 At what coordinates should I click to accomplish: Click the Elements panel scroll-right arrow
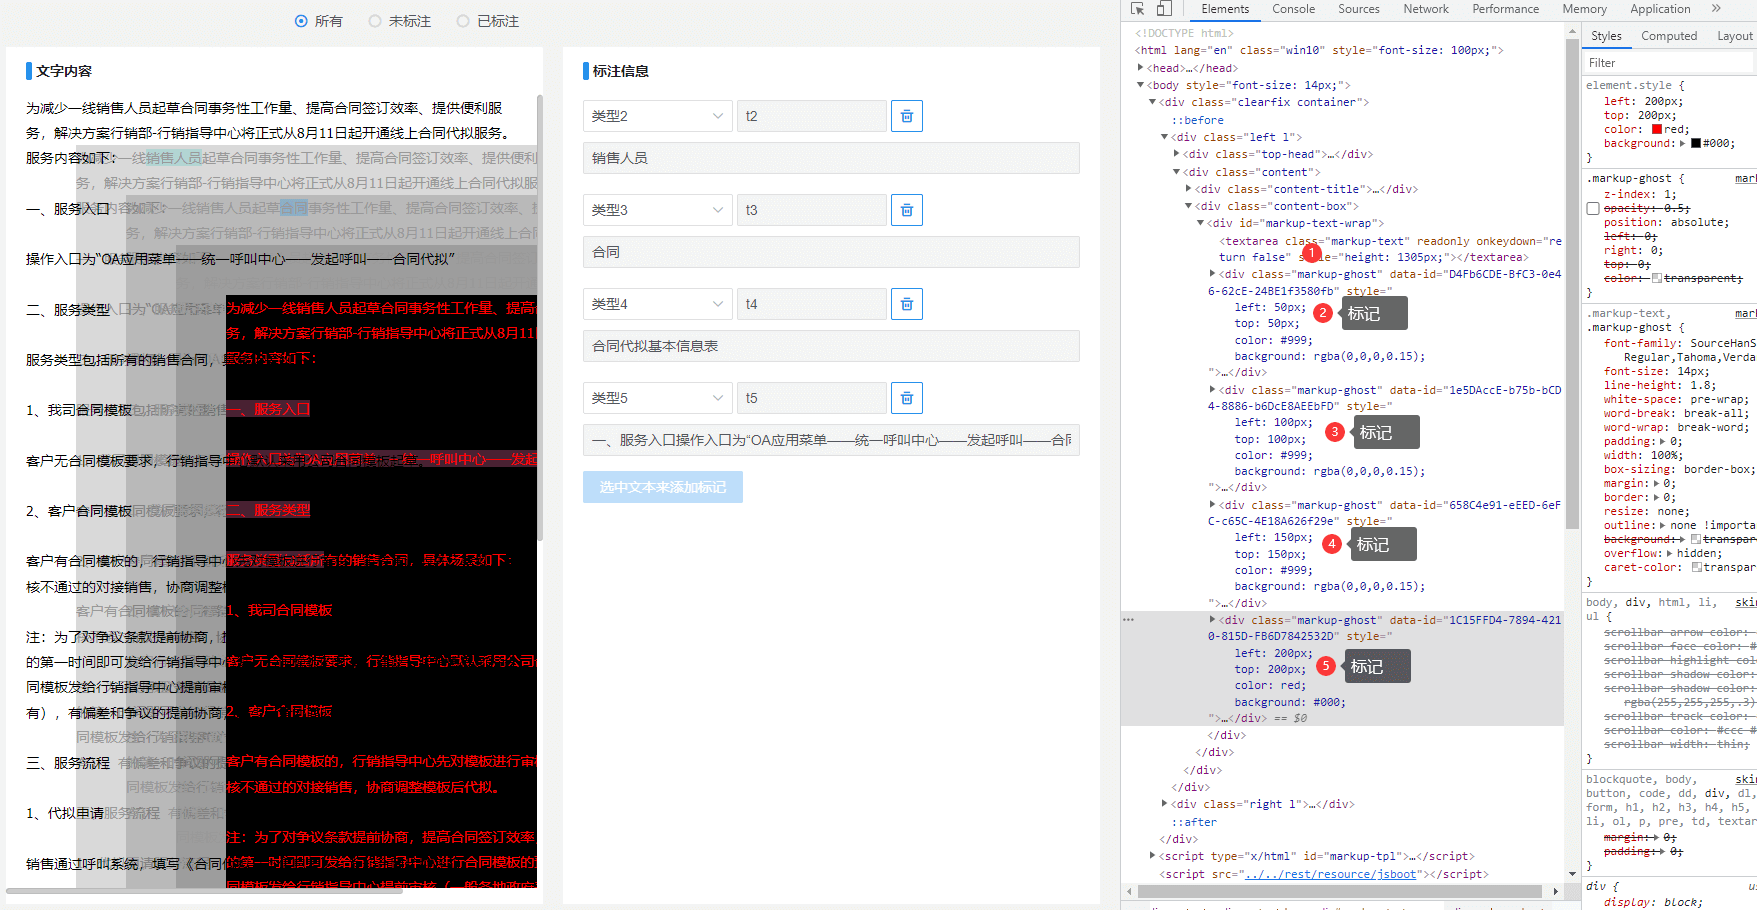(1555, 891)
